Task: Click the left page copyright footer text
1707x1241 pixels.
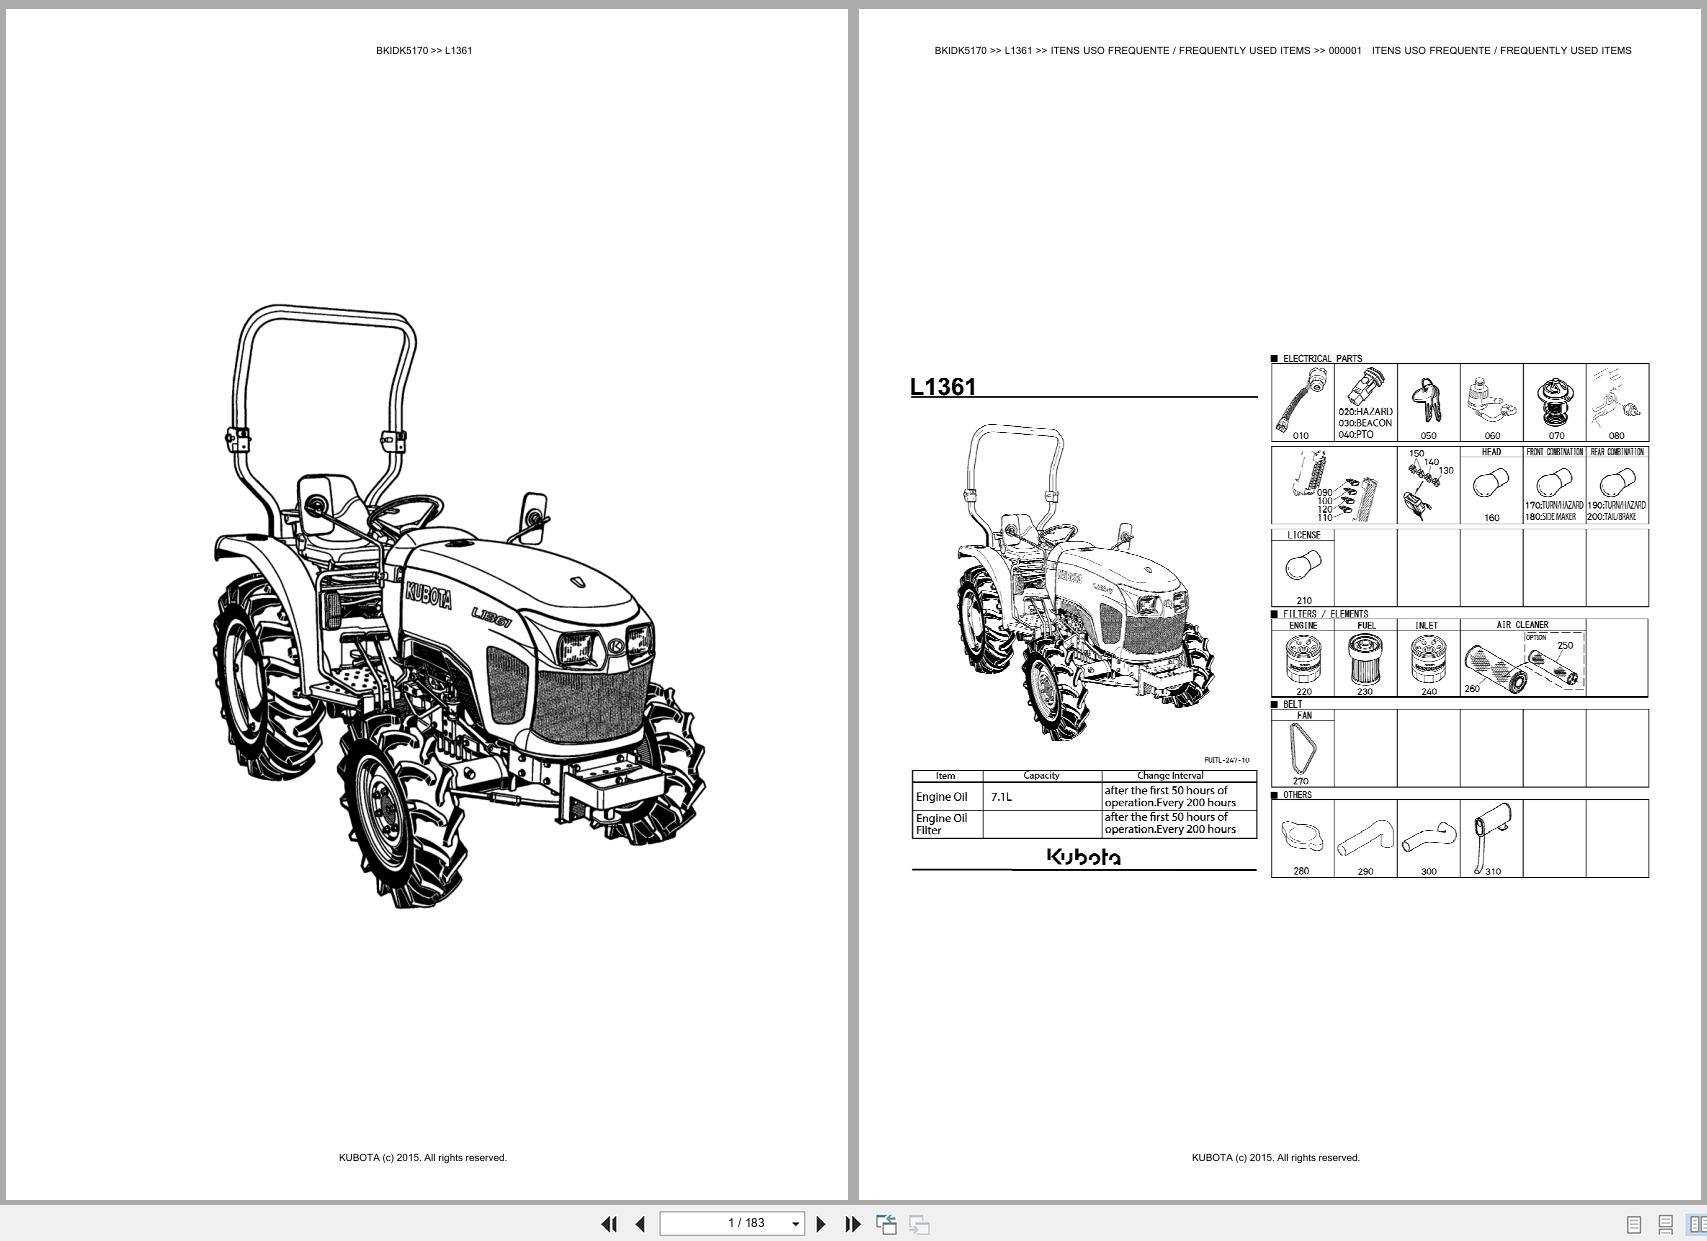Action: pos(423,1157)
